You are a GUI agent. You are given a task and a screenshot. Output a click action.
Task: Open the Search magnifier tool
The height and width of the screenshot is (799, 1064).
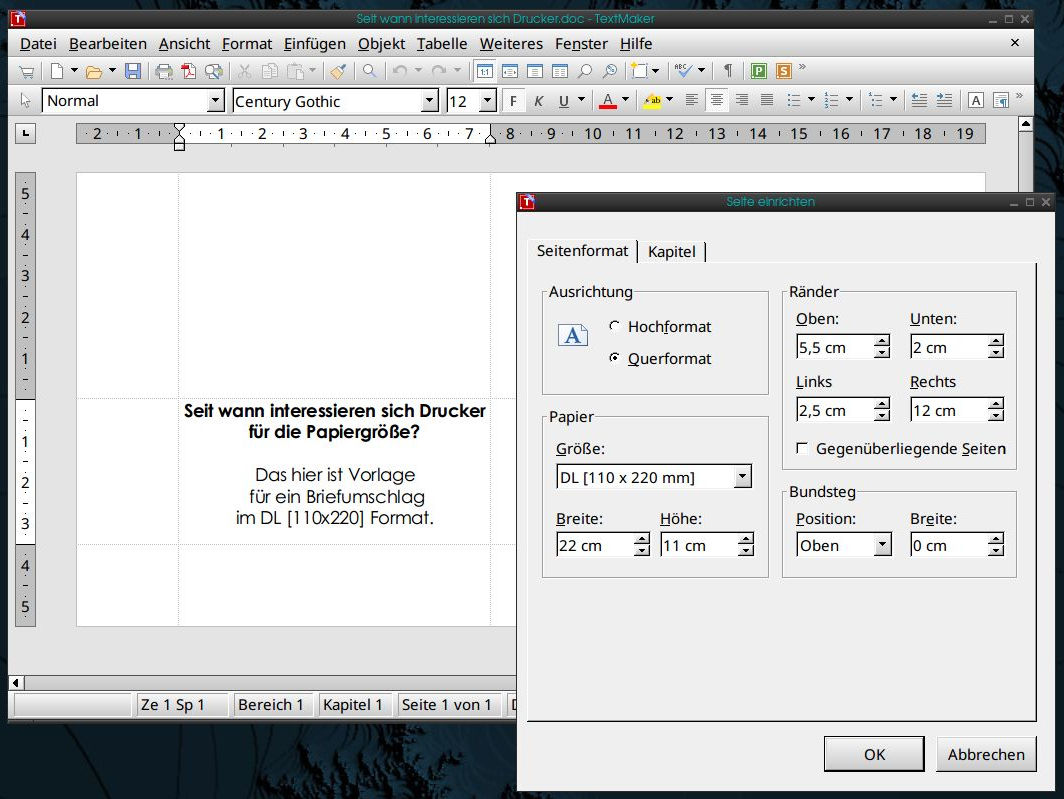point(369,71)
